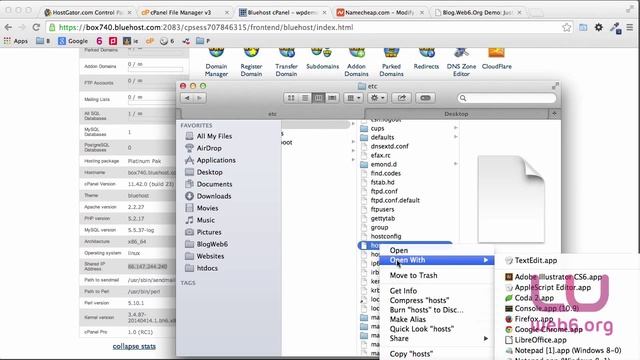
Task: Close Blog.Web6.Org Demo tab
Action: point(519,13)
